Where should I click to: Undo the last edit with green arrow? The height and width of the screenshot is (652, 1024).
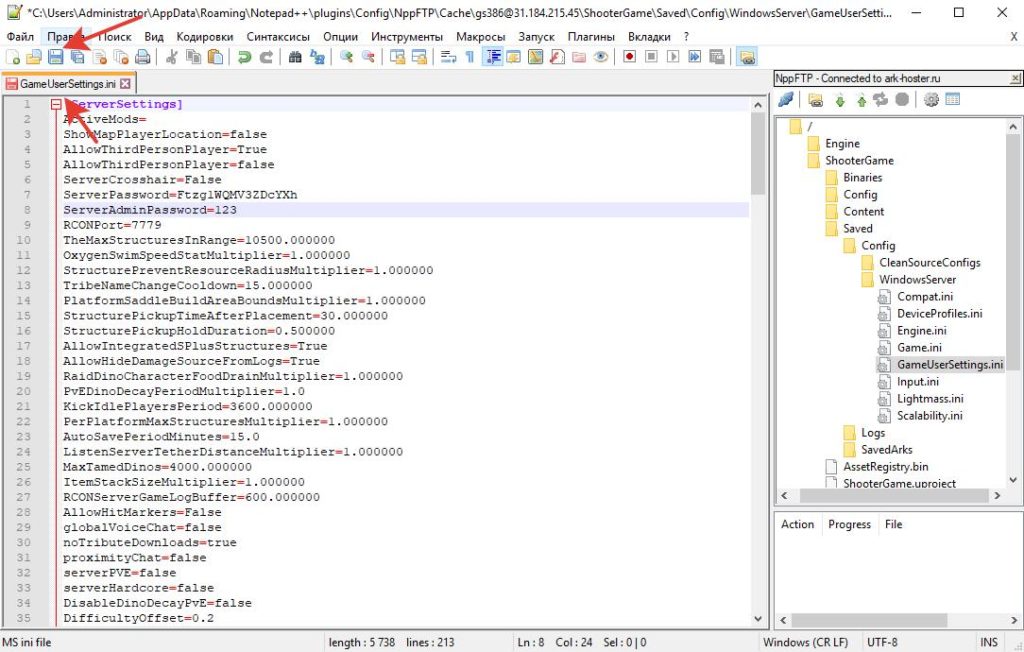244,57
